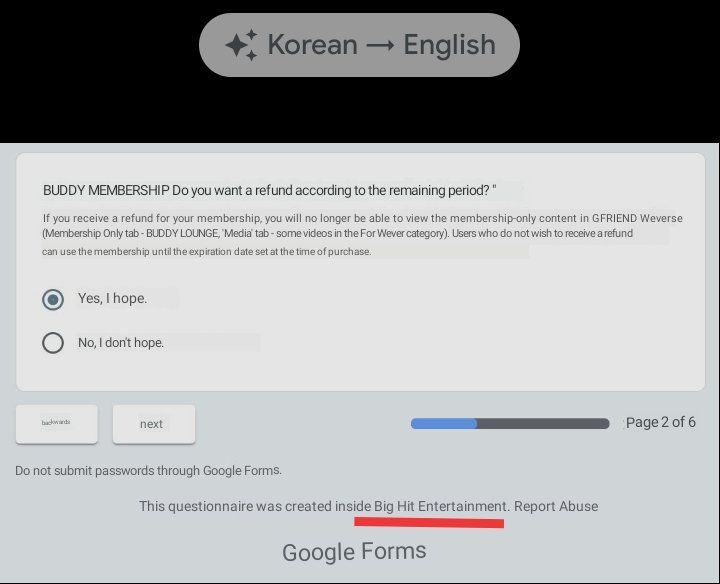
Task: Click the "No, I don't hope." option label
Action: (121, 343)
